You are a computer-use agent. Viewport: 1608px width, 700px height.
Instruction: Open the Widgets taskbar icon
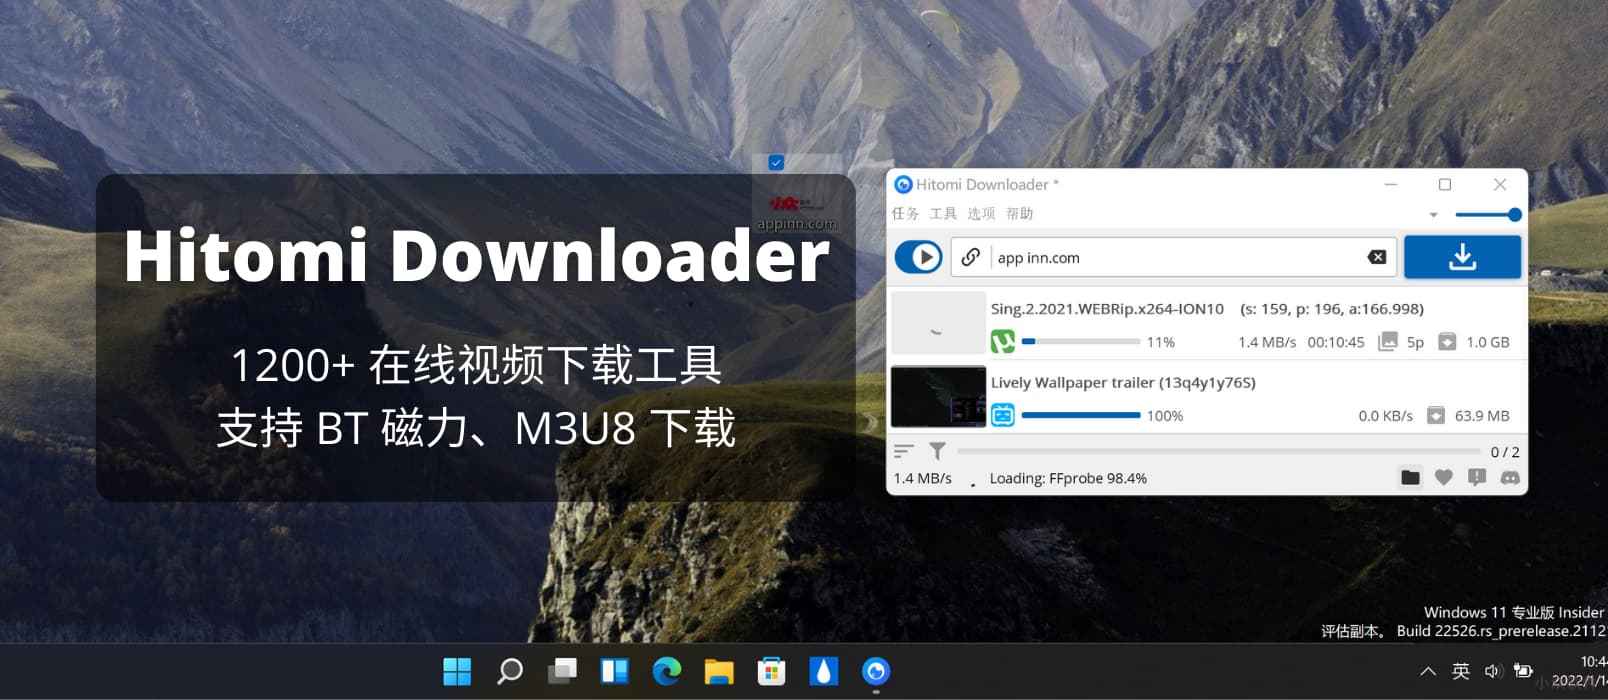coord(614,671)
